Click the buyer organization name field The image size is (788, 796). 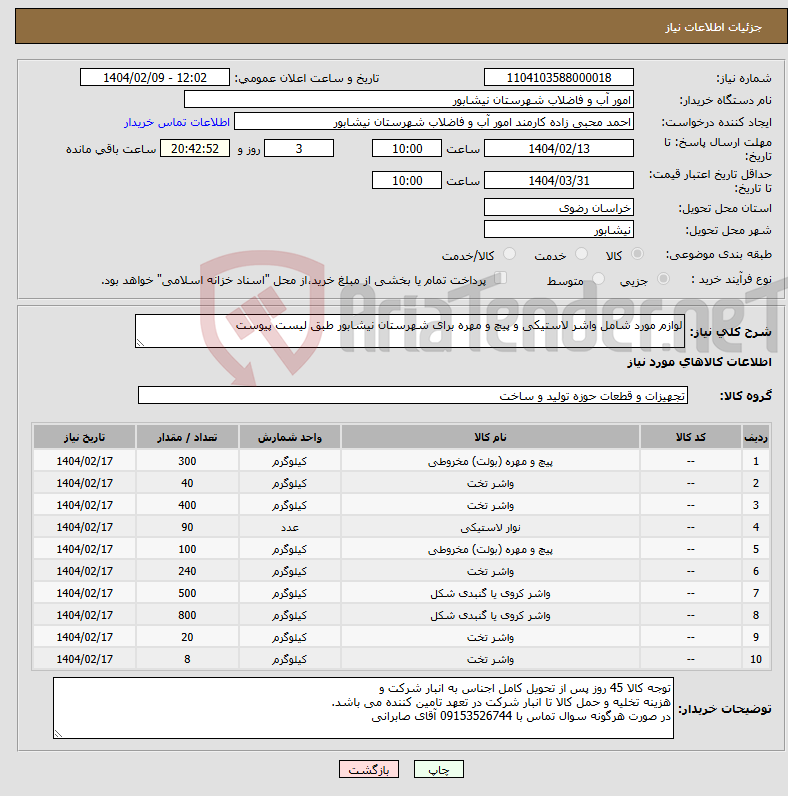pyautogui.click(x=409, y=100)
